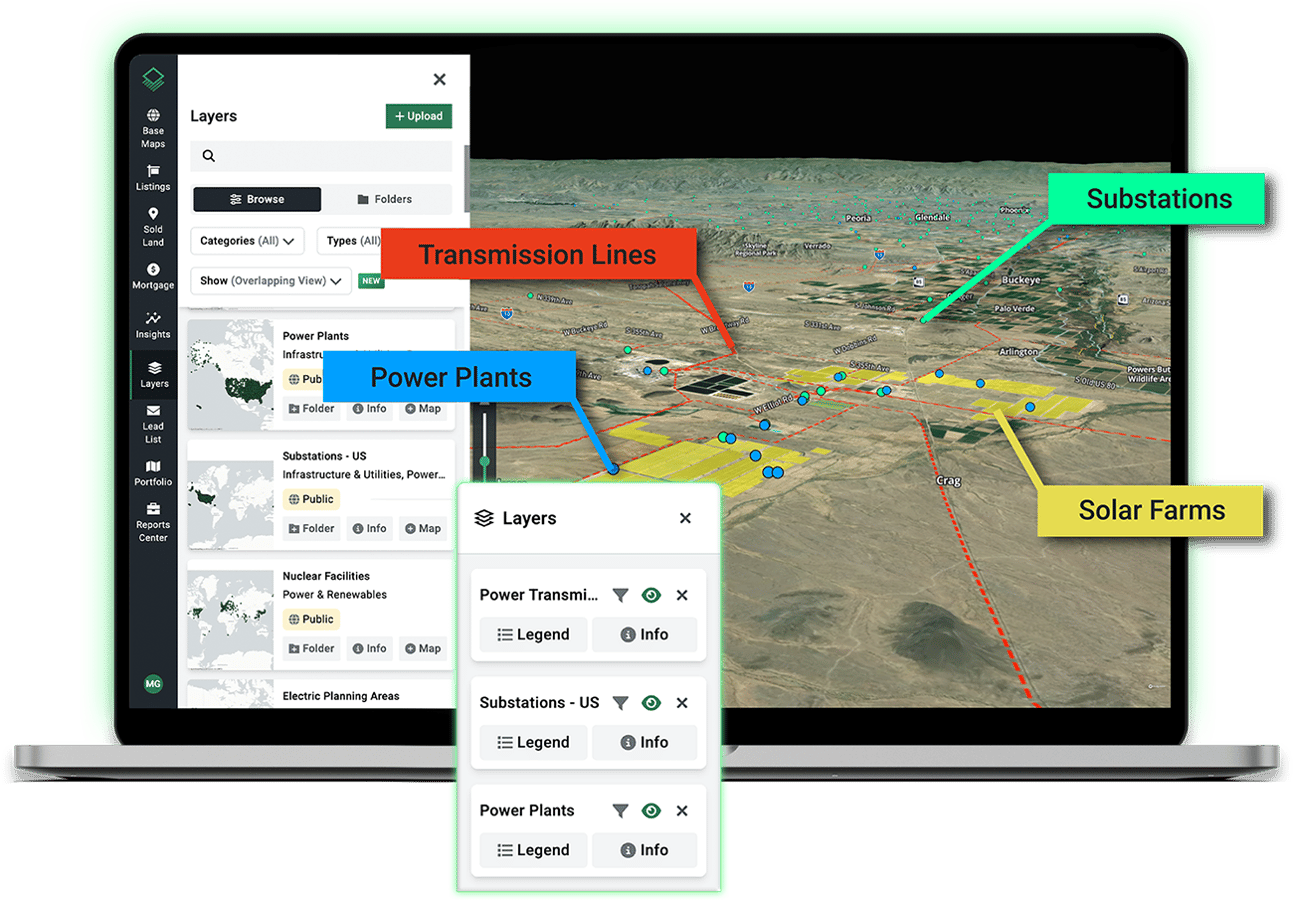The image size is (1293, 900).
Task: Open Legend for Power Plants layer
Action: point(533,850)
